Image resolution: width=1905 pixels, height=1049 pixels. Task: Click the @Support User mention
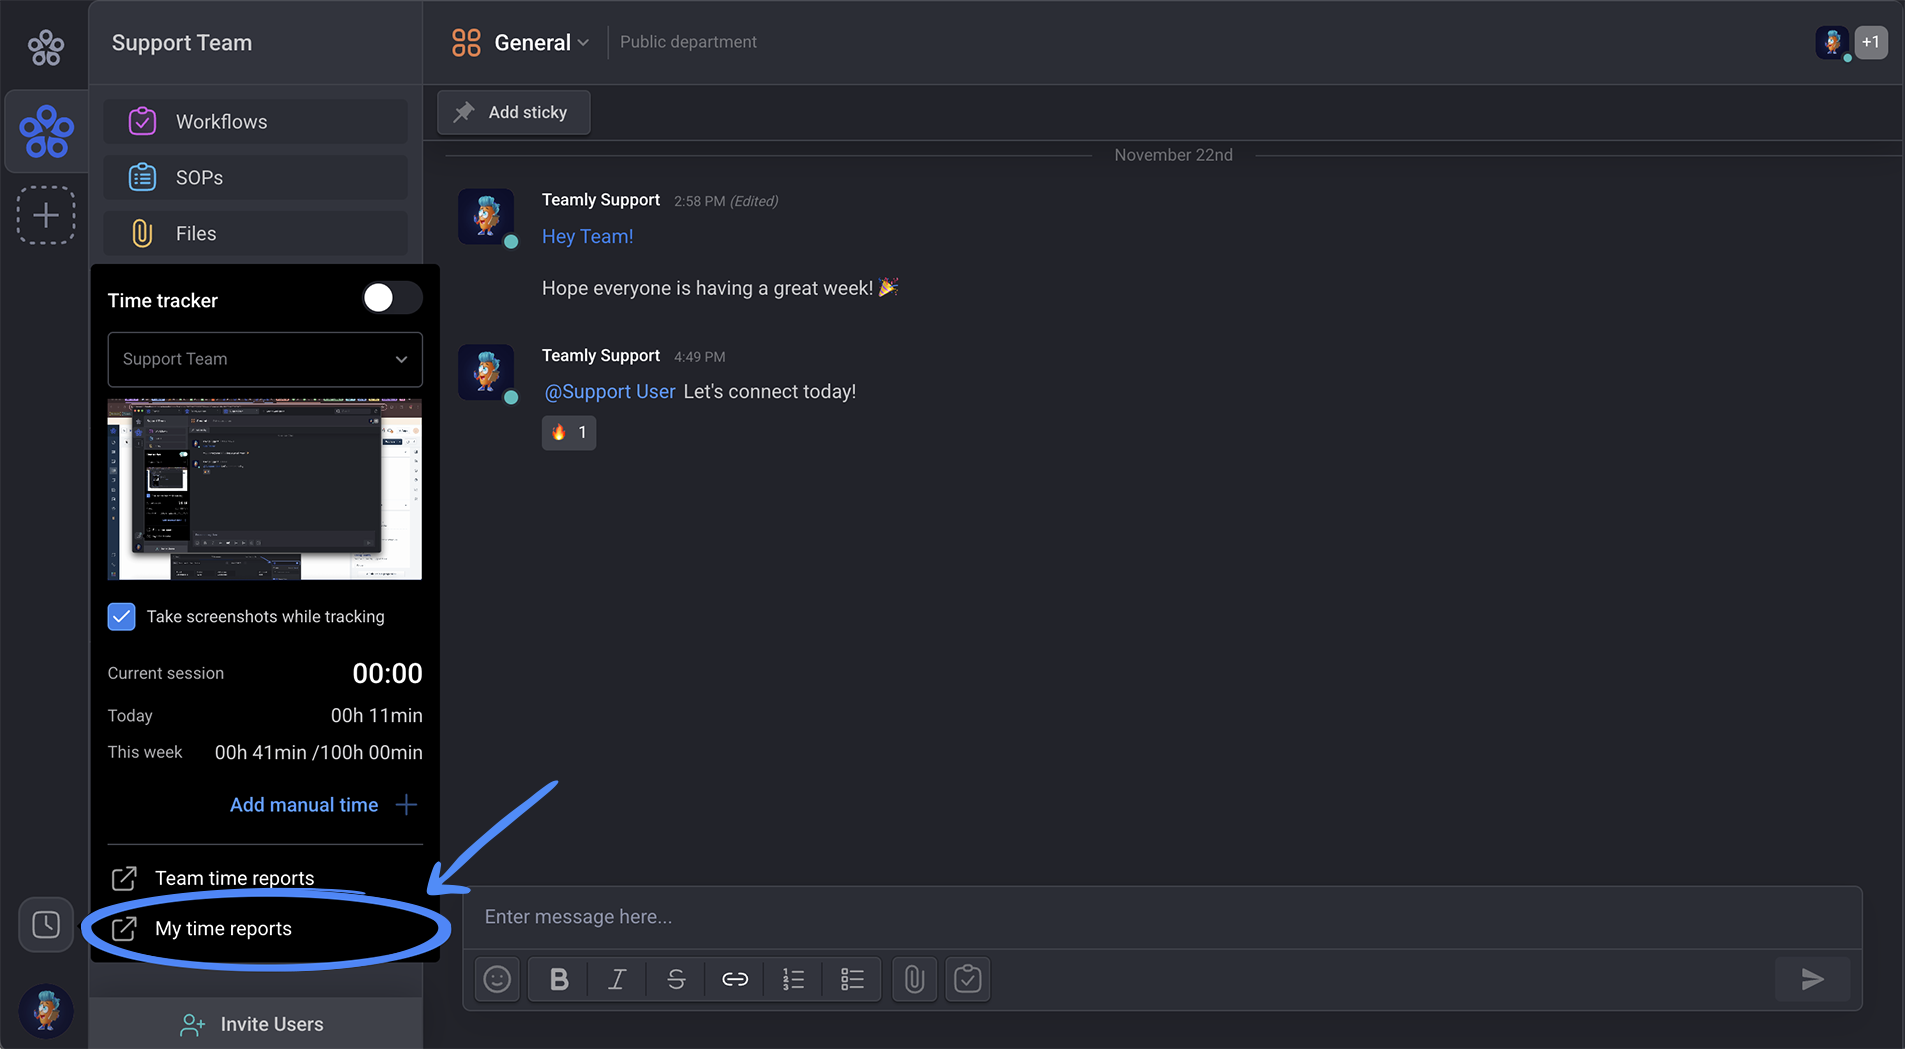[609, 391]
